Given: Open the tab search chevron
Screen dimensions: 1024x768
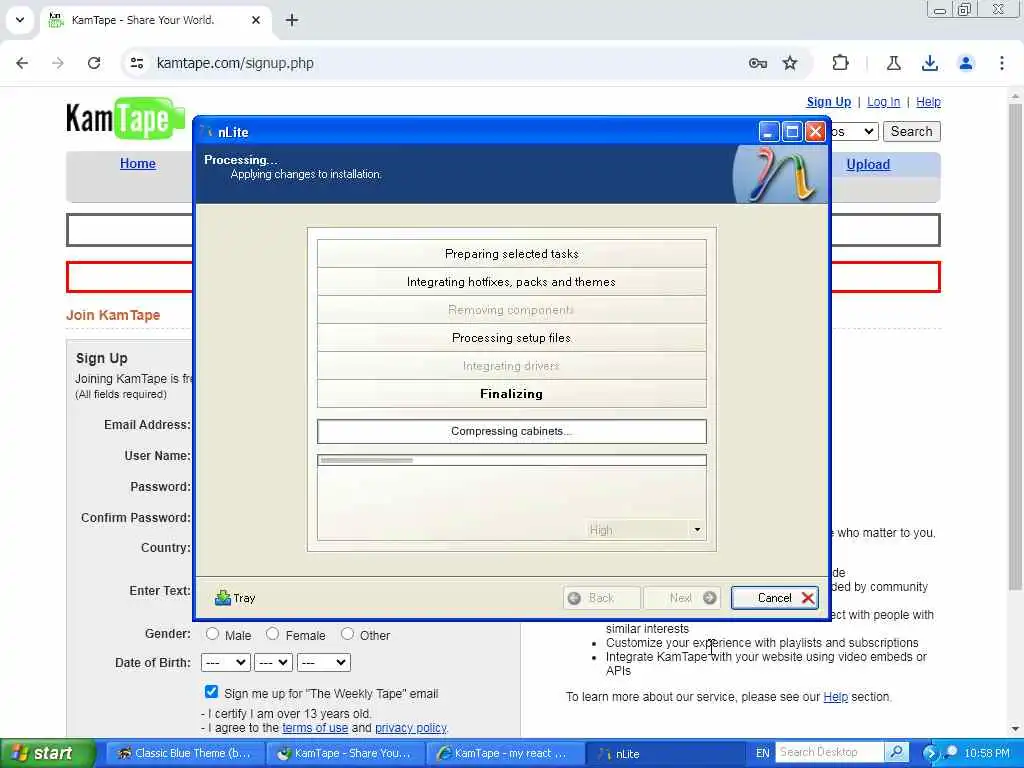Looking at the screenshot, I should click(x=20, y=20).
